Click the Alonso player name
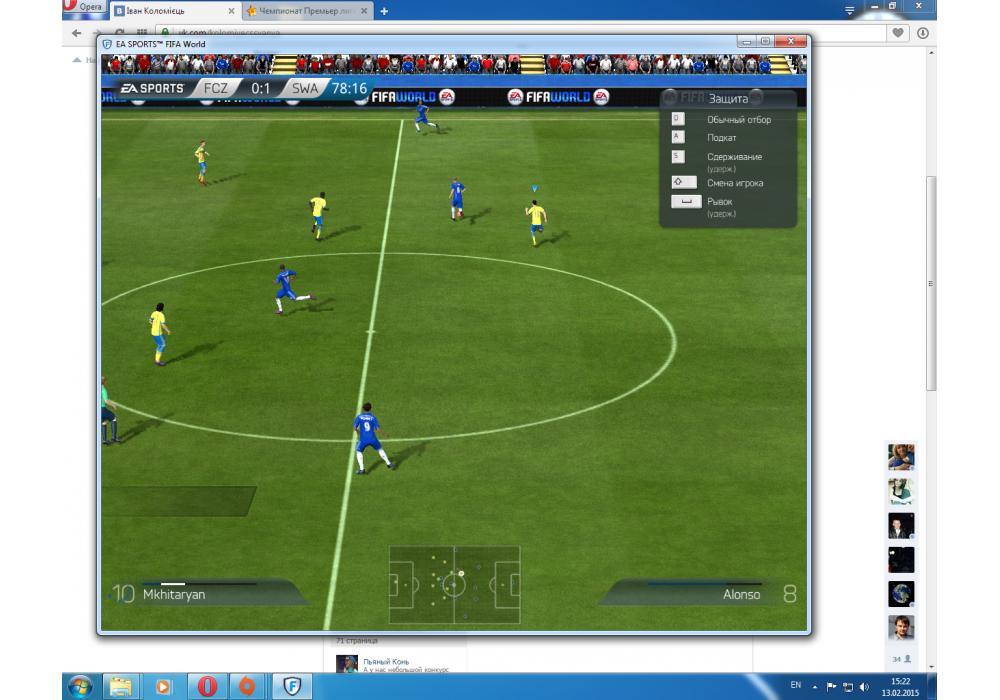 pyautogui.click(x=741, y=594)
